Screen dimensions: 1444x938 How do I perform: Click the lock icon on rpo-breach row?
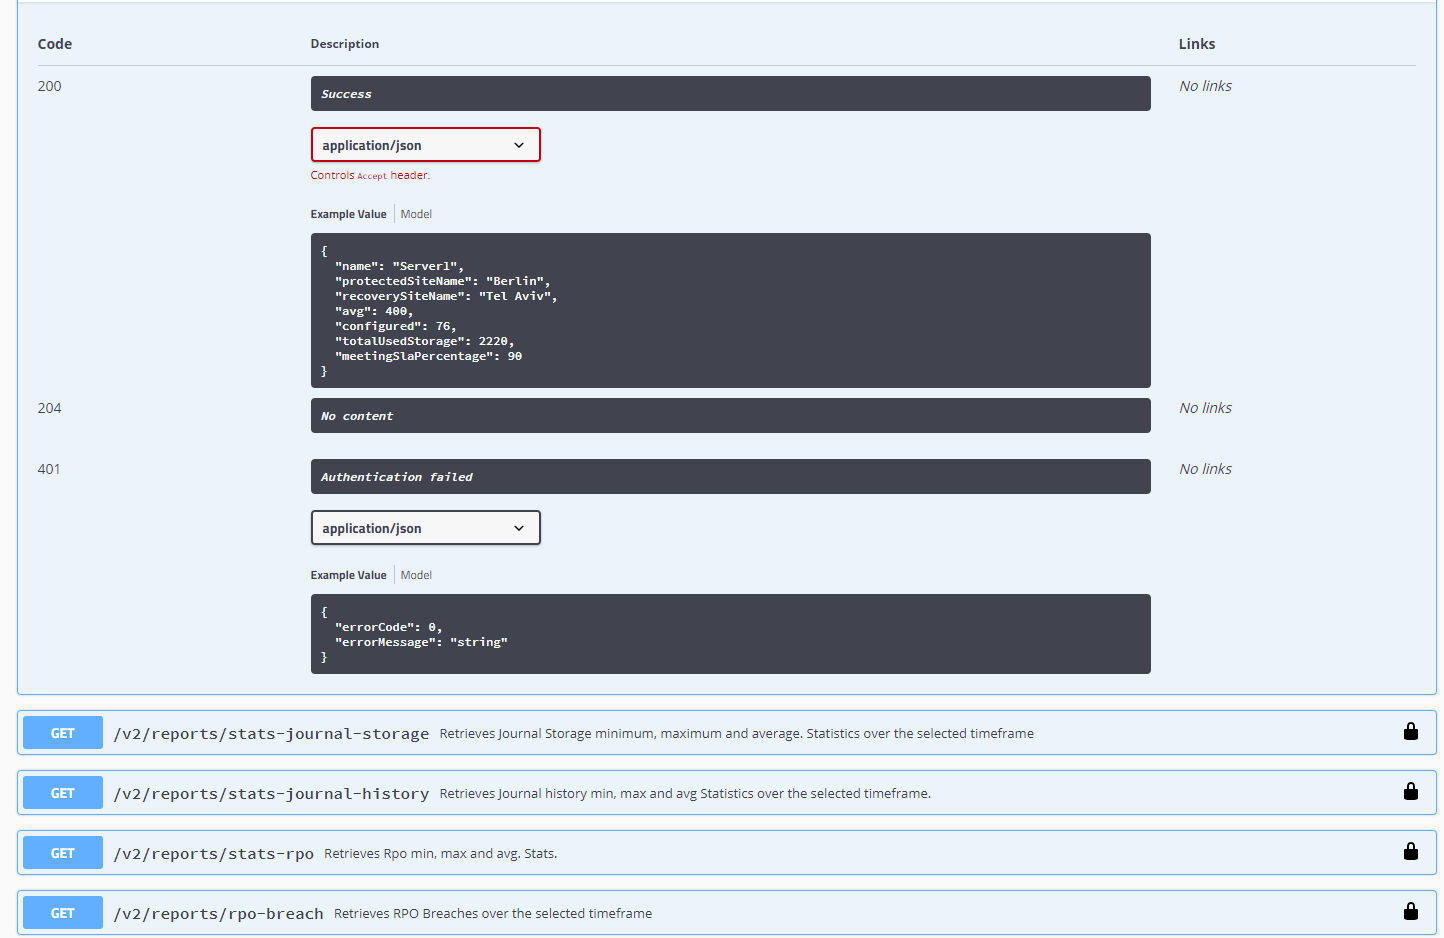(1410, 912)
